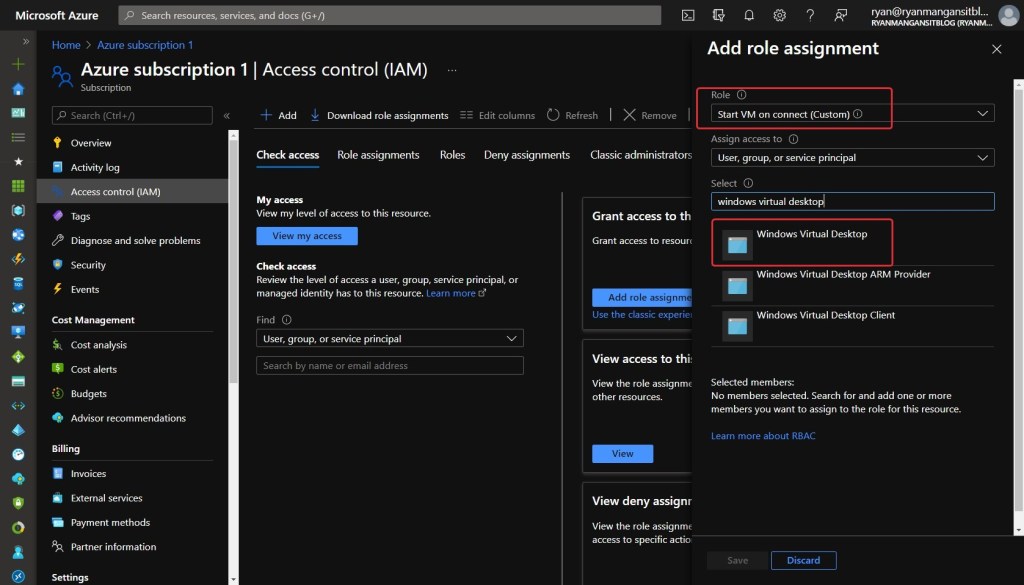Screen dimensions: 1024x585
Task: Click the info icon beside Select label
Action: (748, 183)
